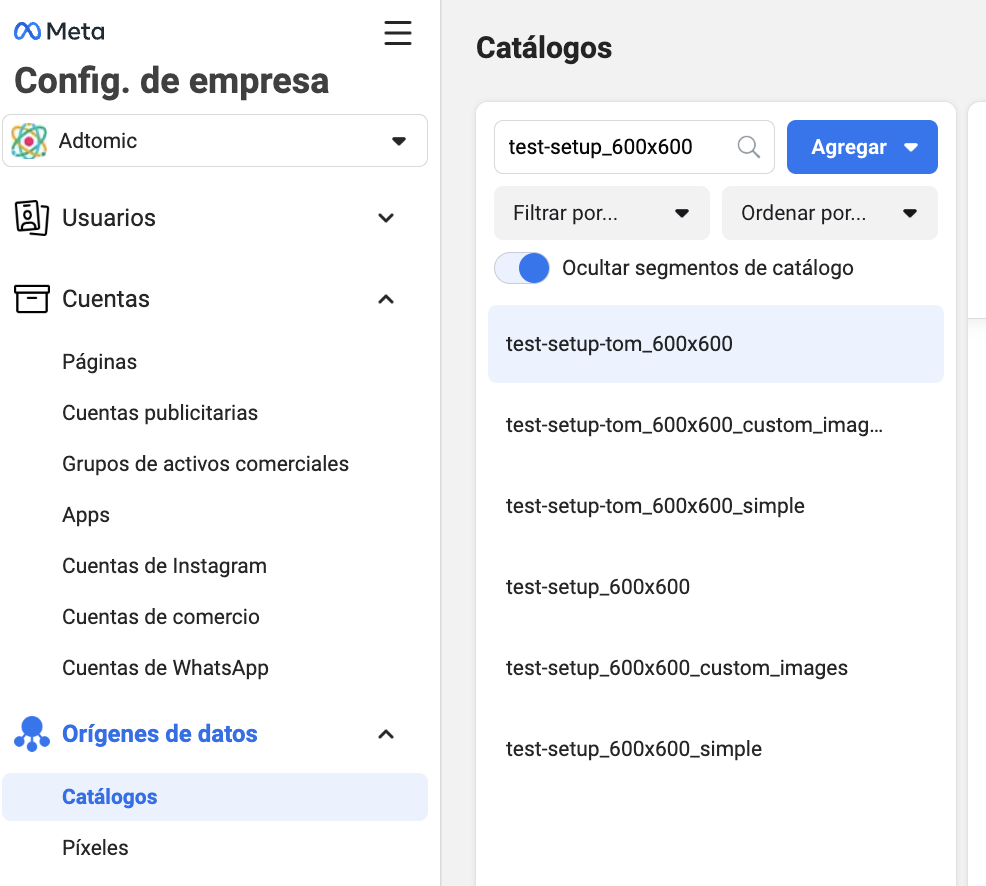Open the Ordenar por dropdown

coord(830,213)
